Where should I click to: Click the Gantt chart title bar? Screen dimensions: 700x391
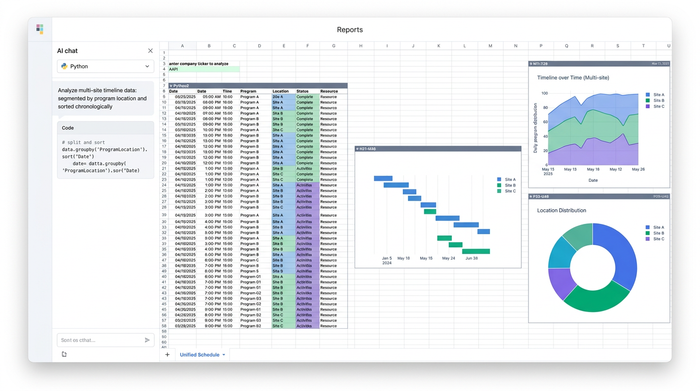(x=438, y=149)
